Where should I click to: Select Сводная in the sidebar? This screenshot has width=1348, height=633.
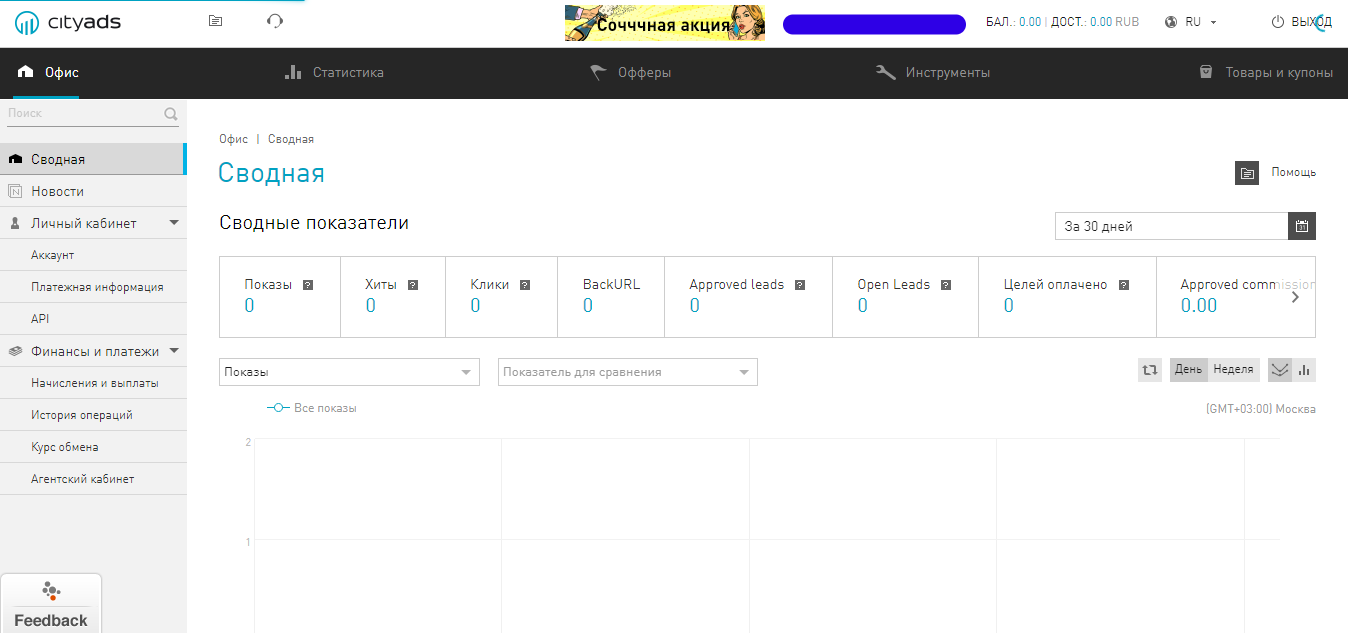[93, 159]
